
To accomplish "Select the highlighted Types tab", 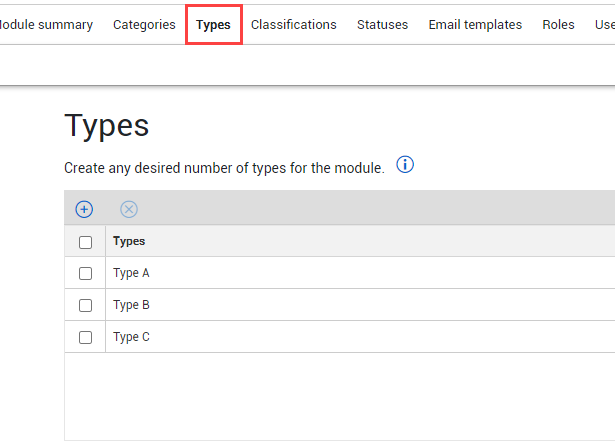I will (x=214, y=25).
